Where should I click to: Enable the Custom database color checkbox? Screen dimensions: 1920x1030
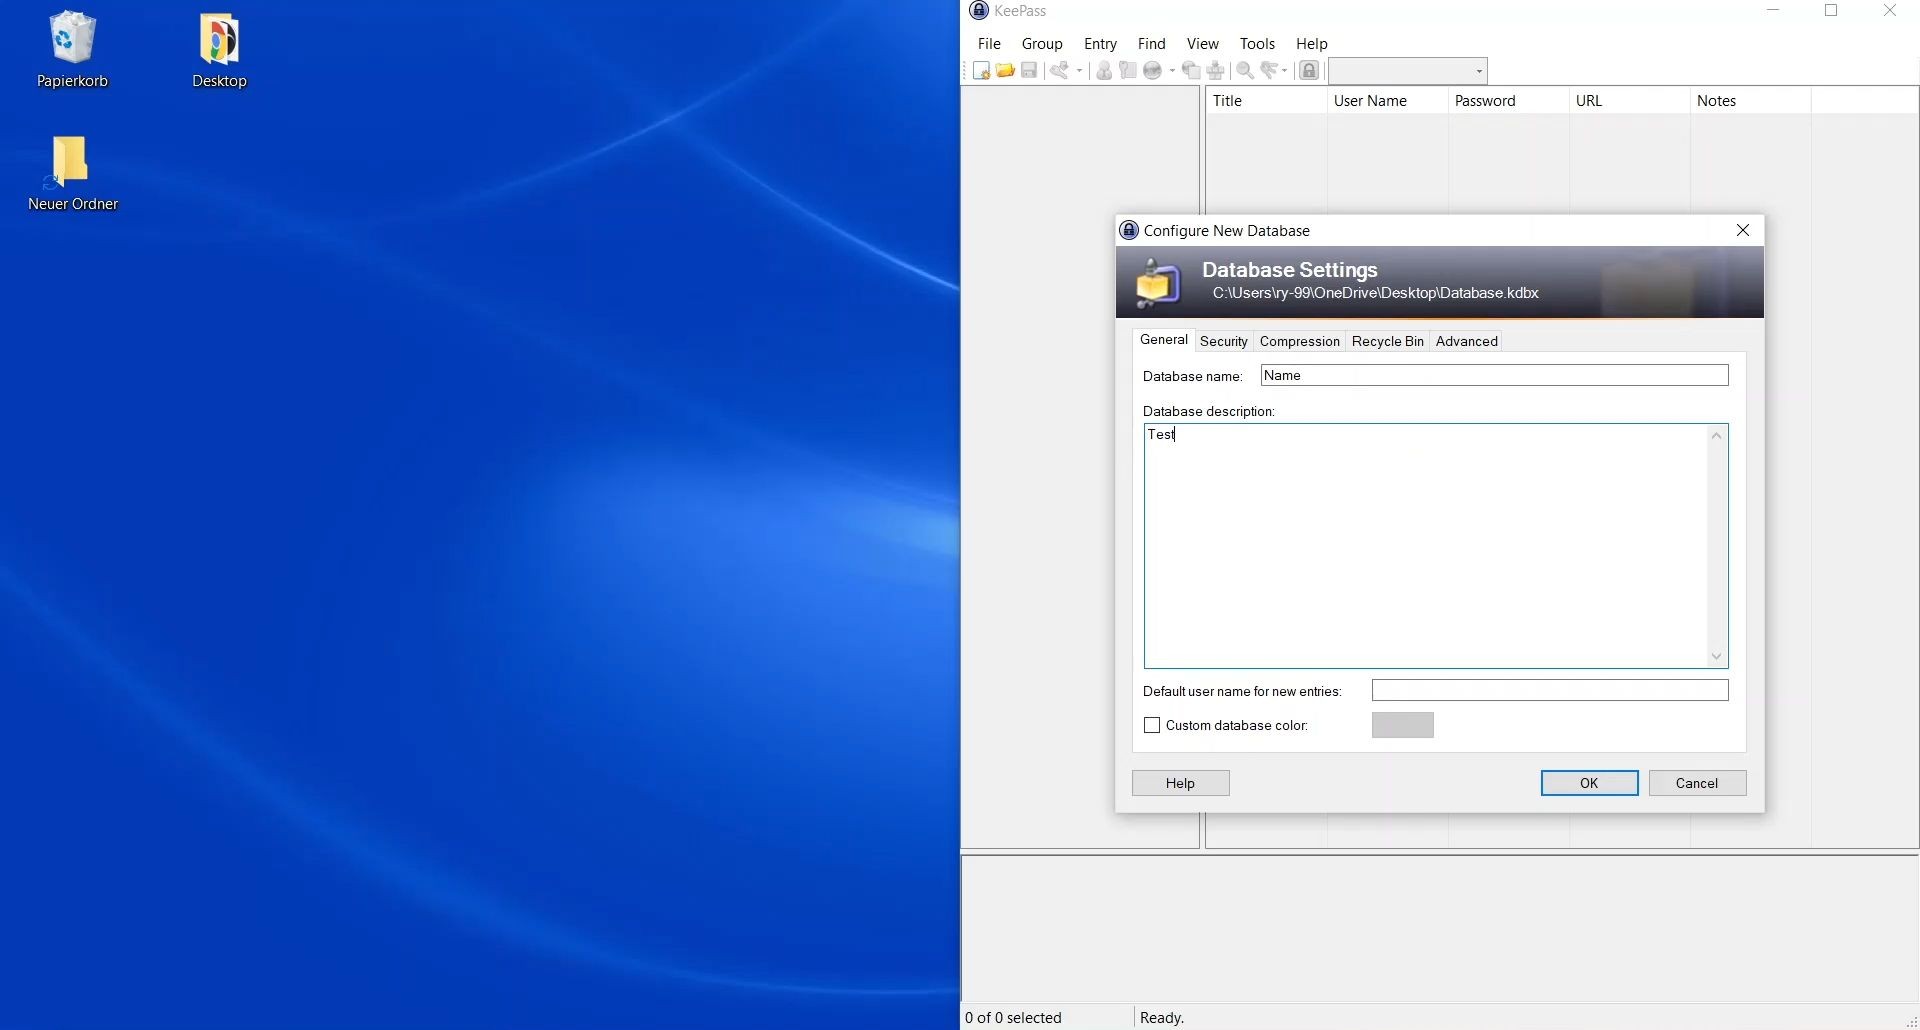pyautogui.click(x=1152, y=725)
